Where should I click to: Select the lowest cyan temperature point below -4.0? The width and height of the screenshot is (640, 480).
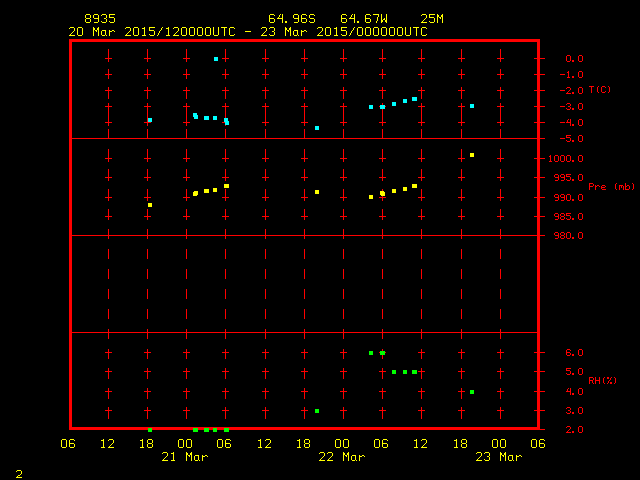click(x=317, y=128)
